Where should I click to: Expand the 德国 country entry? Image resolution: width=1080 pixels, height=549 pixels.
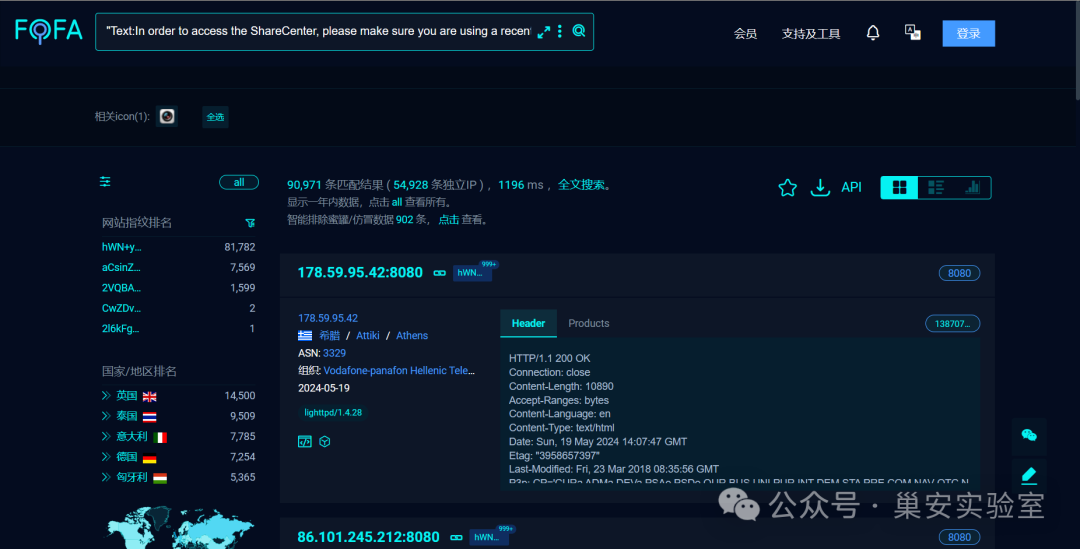click(x=105, y=457)
